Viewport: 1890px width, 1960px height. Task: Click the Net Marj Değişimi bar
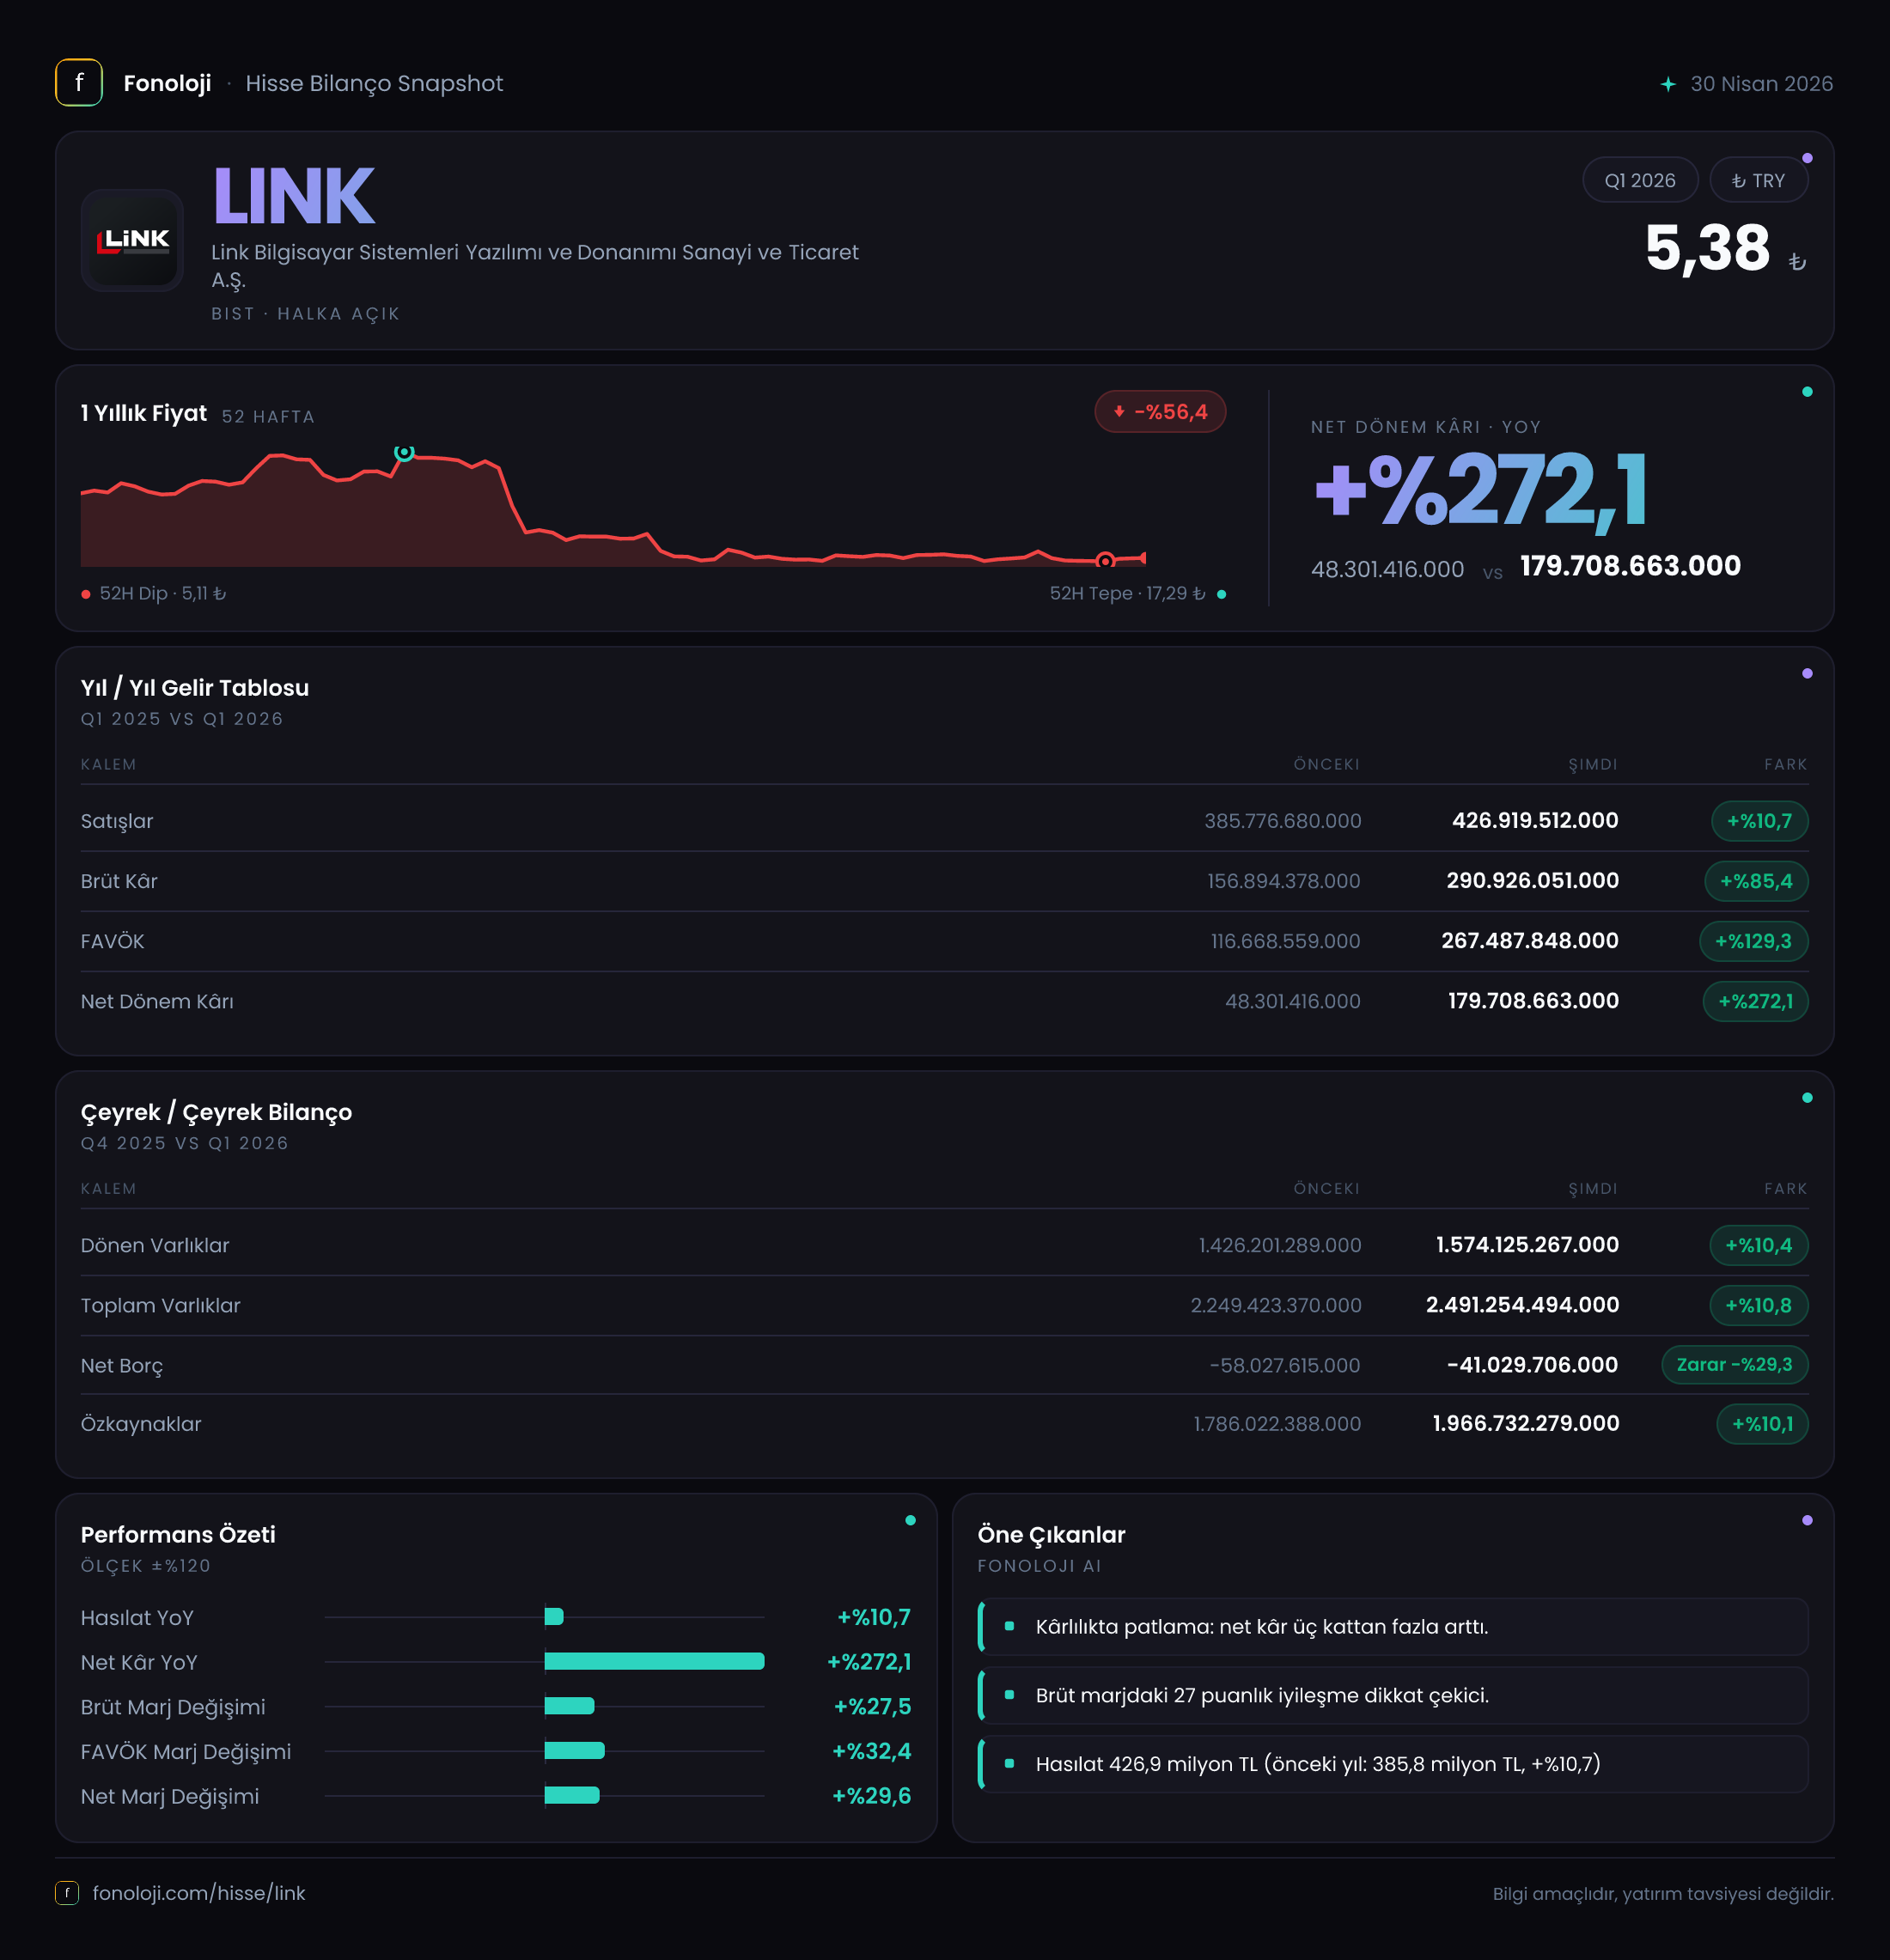(572, 1795)
